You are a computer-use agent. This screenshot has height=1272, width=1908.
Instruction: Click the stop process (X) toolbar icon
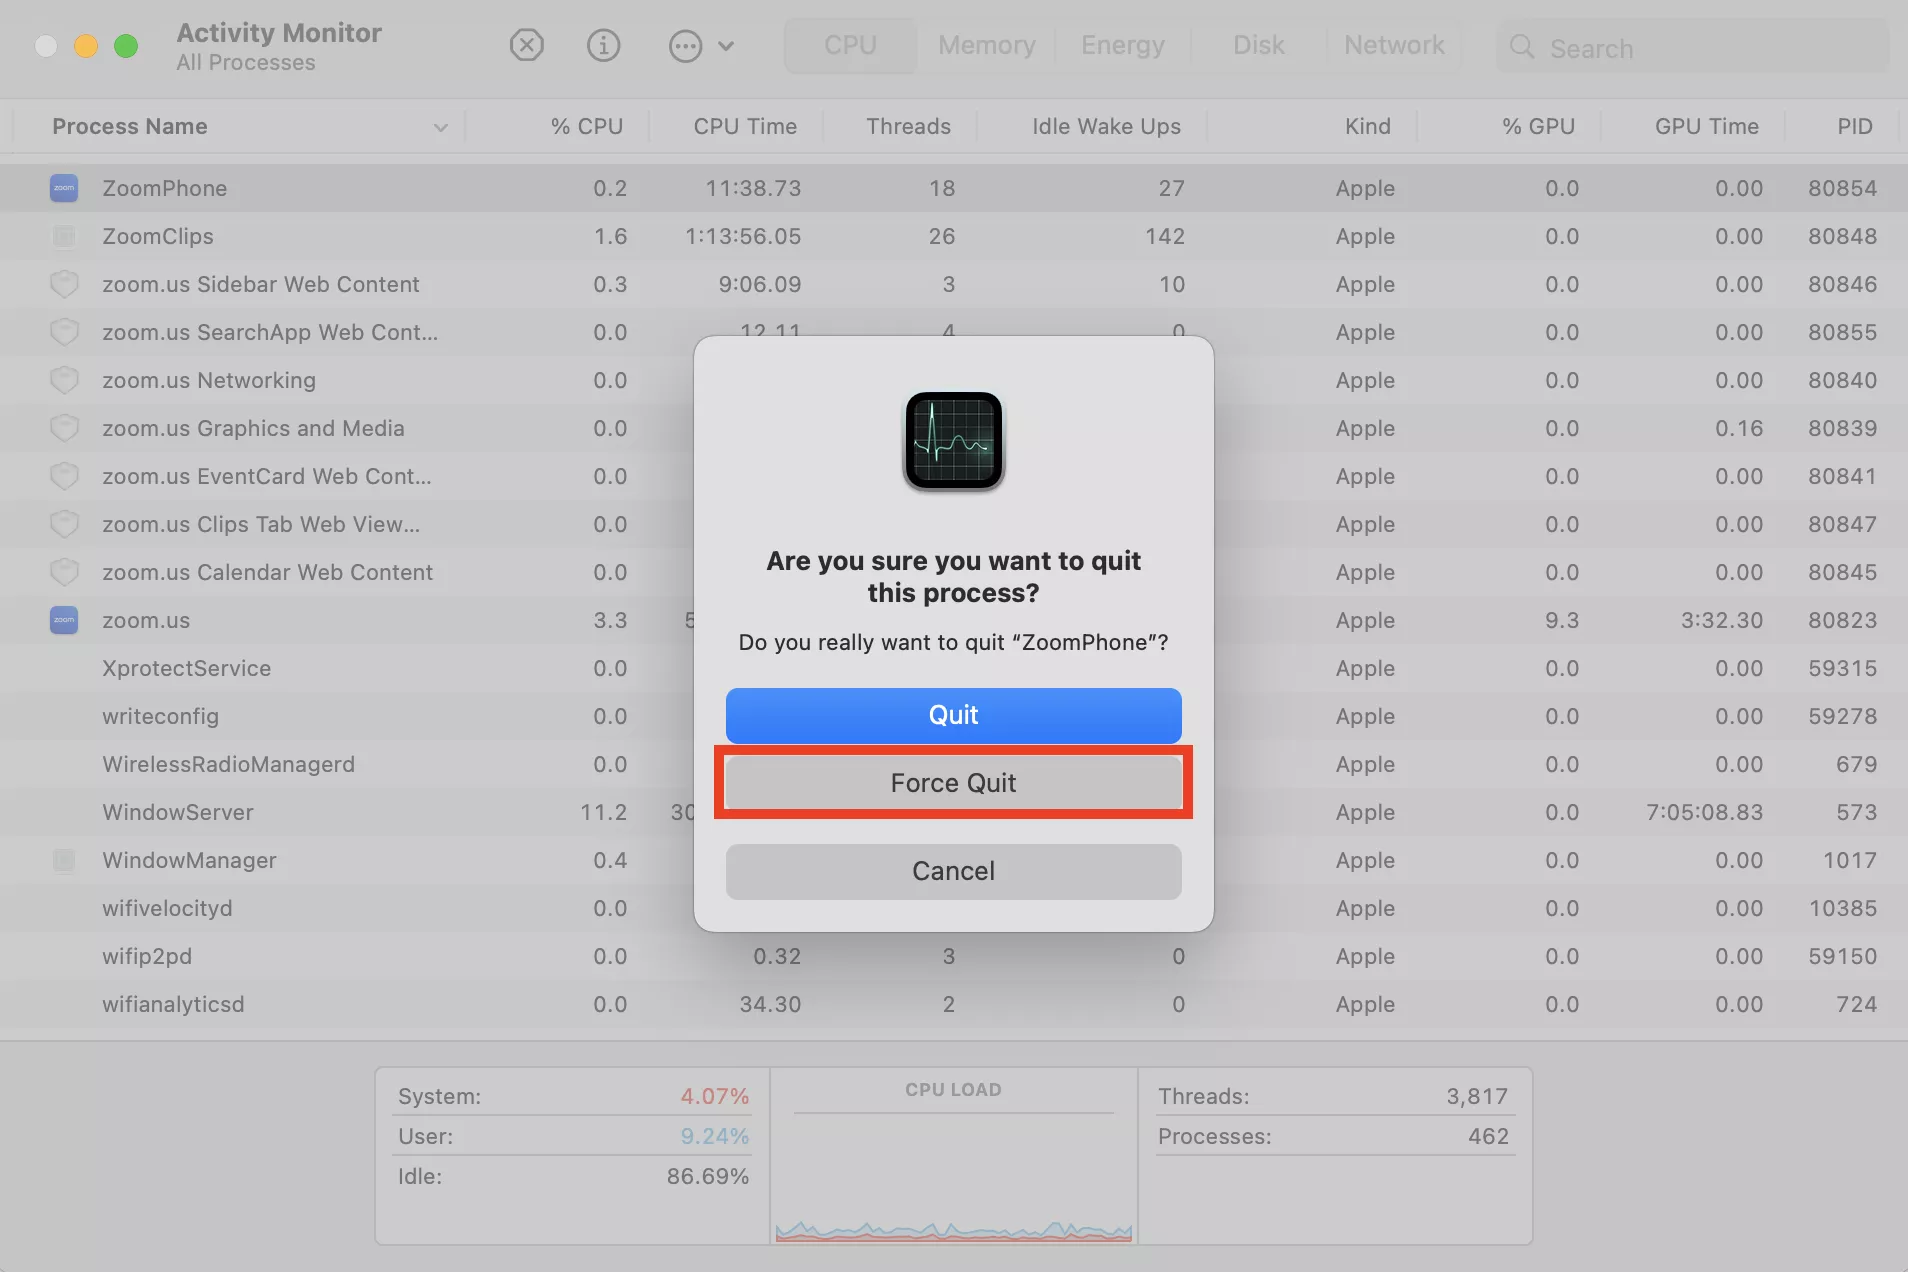coord(527,45)
